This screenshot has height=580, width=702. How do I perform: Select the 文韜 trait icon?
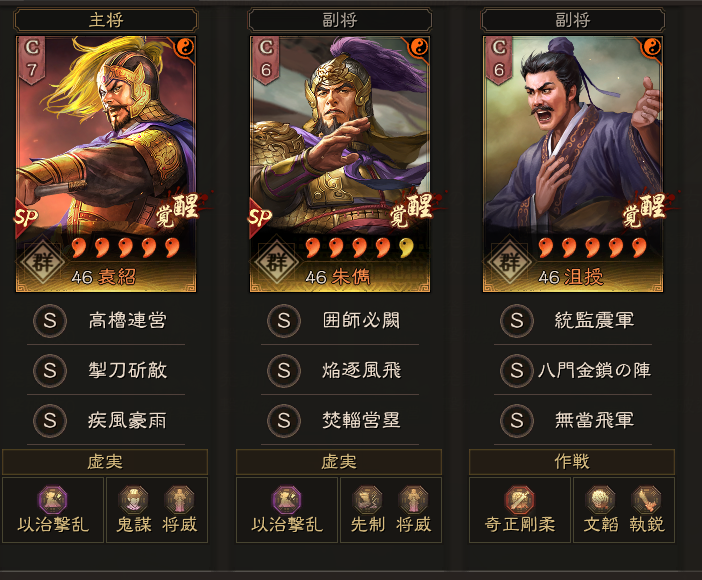[x=600, y=500]
